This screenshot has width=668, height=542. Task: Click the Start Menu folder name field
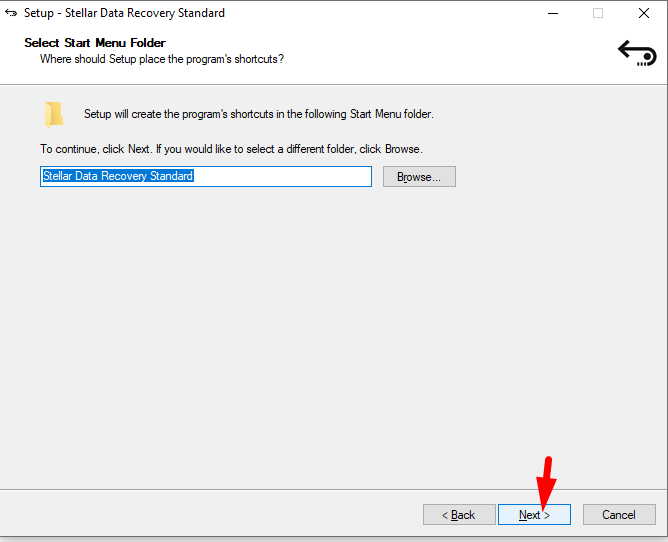pos(206,176)
